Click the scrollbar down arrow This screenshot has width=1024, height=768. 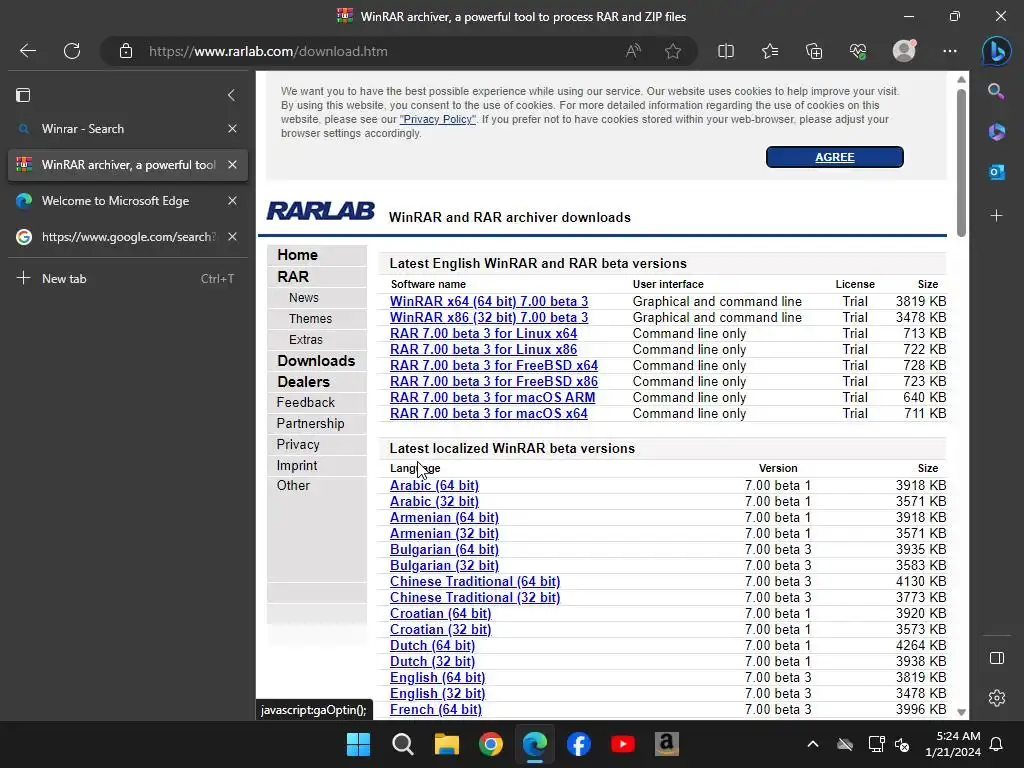[x=961, y=712]
